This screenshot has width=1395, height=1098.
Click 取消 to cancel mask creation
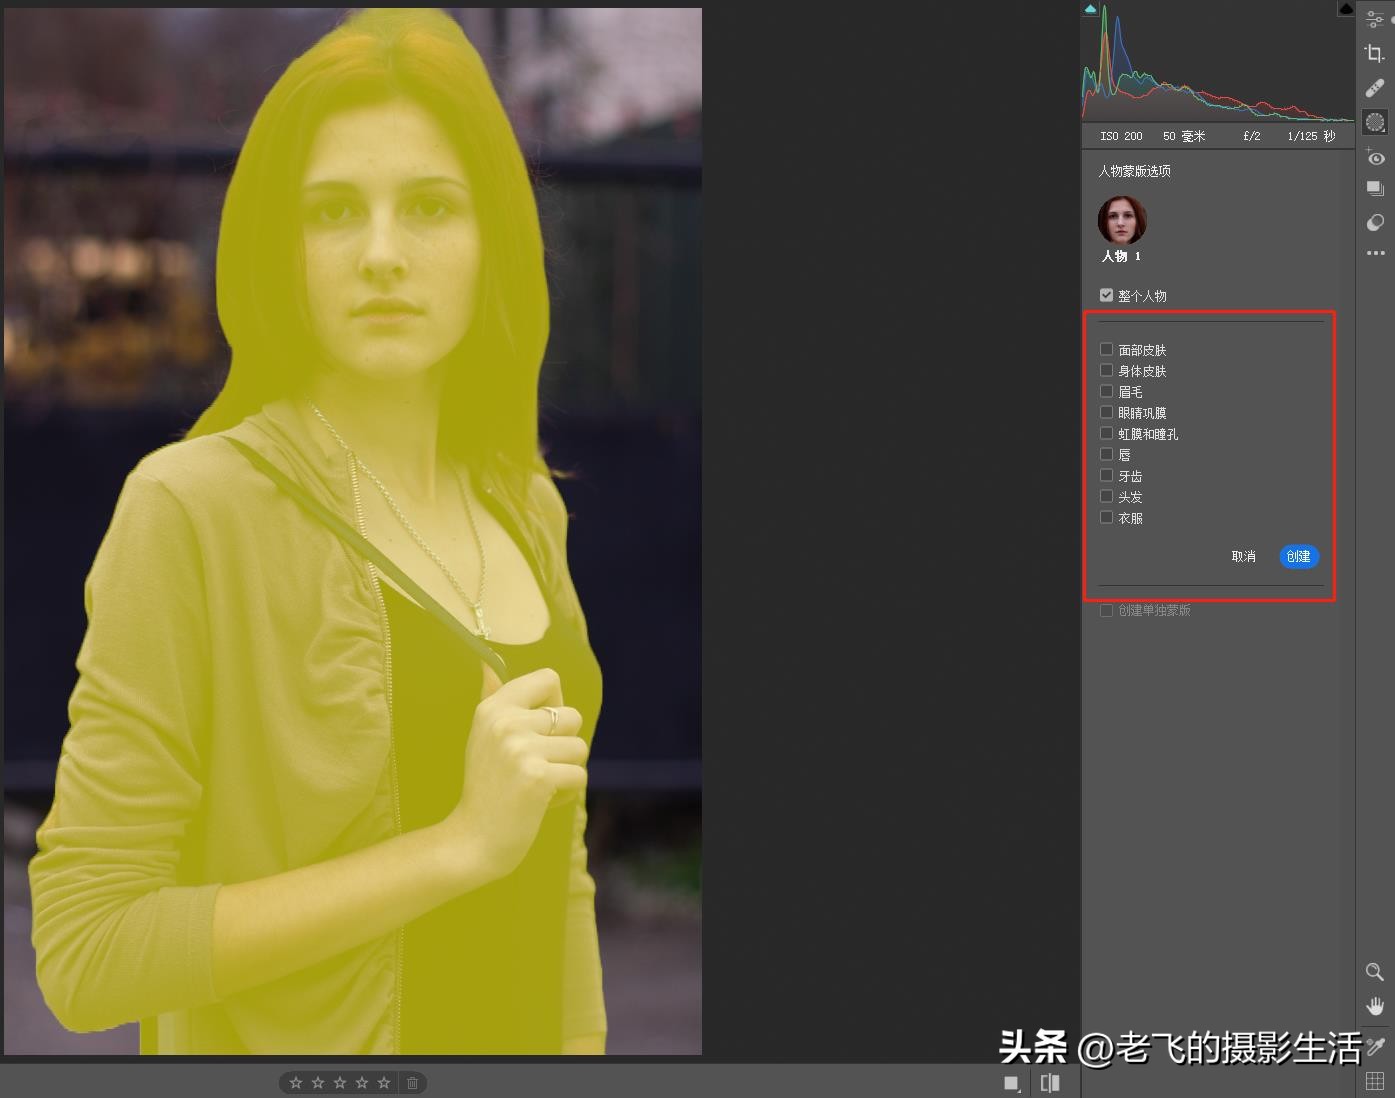pyautogui.click(x=1243, y=557)
